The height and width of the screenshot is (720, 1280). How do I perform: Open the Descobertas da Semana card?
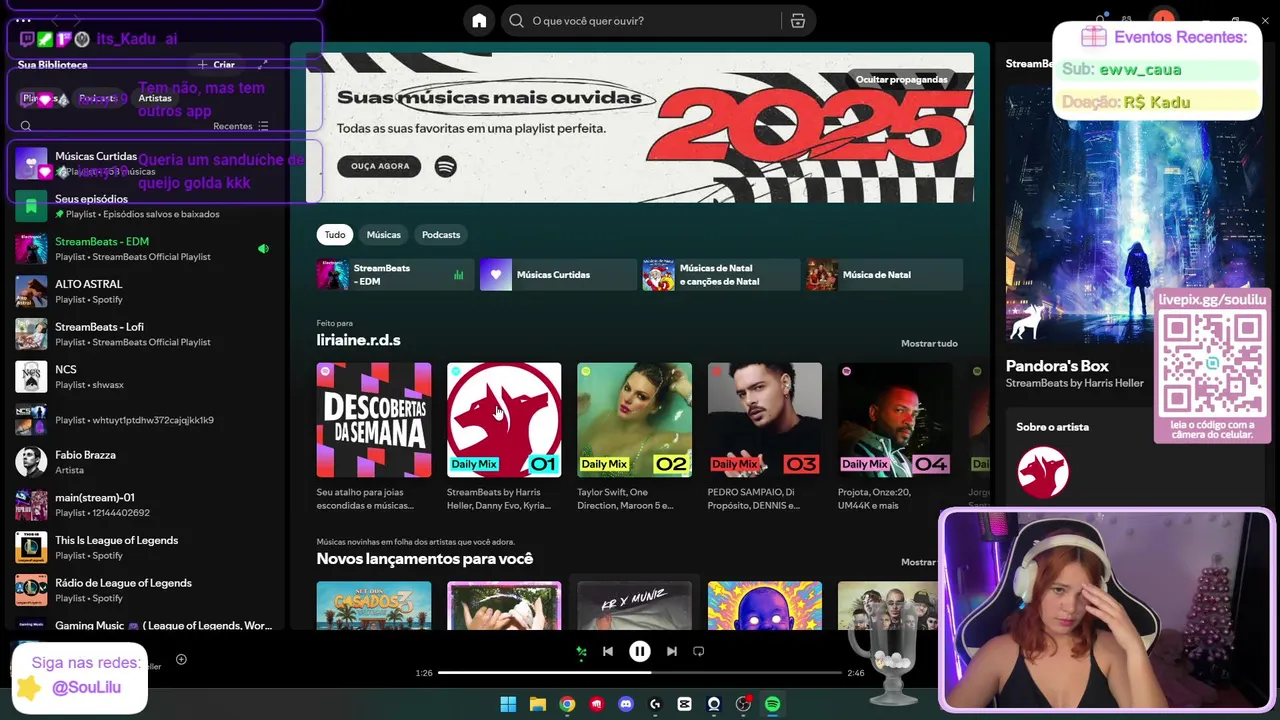coord(374,437)
